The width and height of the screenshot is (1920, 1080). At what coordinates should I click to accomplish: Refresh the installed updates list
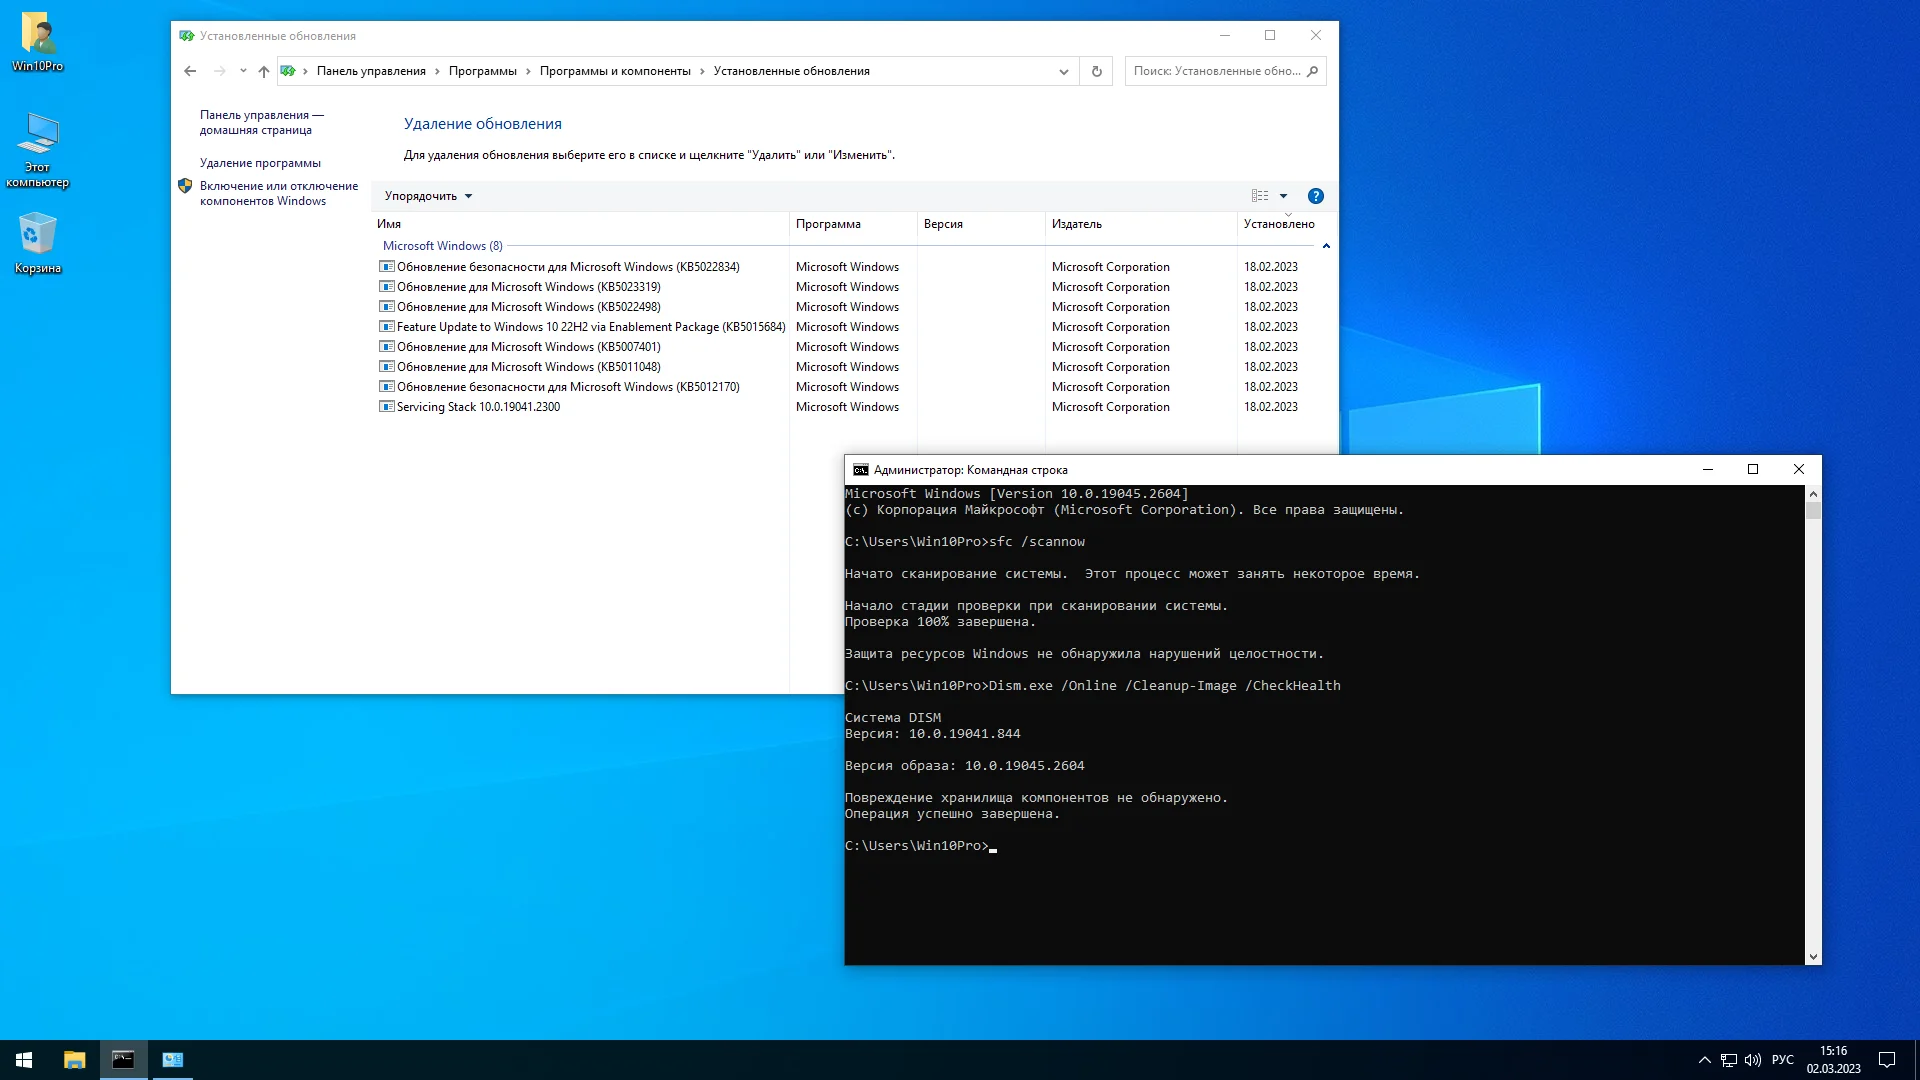pos(1096,71)
